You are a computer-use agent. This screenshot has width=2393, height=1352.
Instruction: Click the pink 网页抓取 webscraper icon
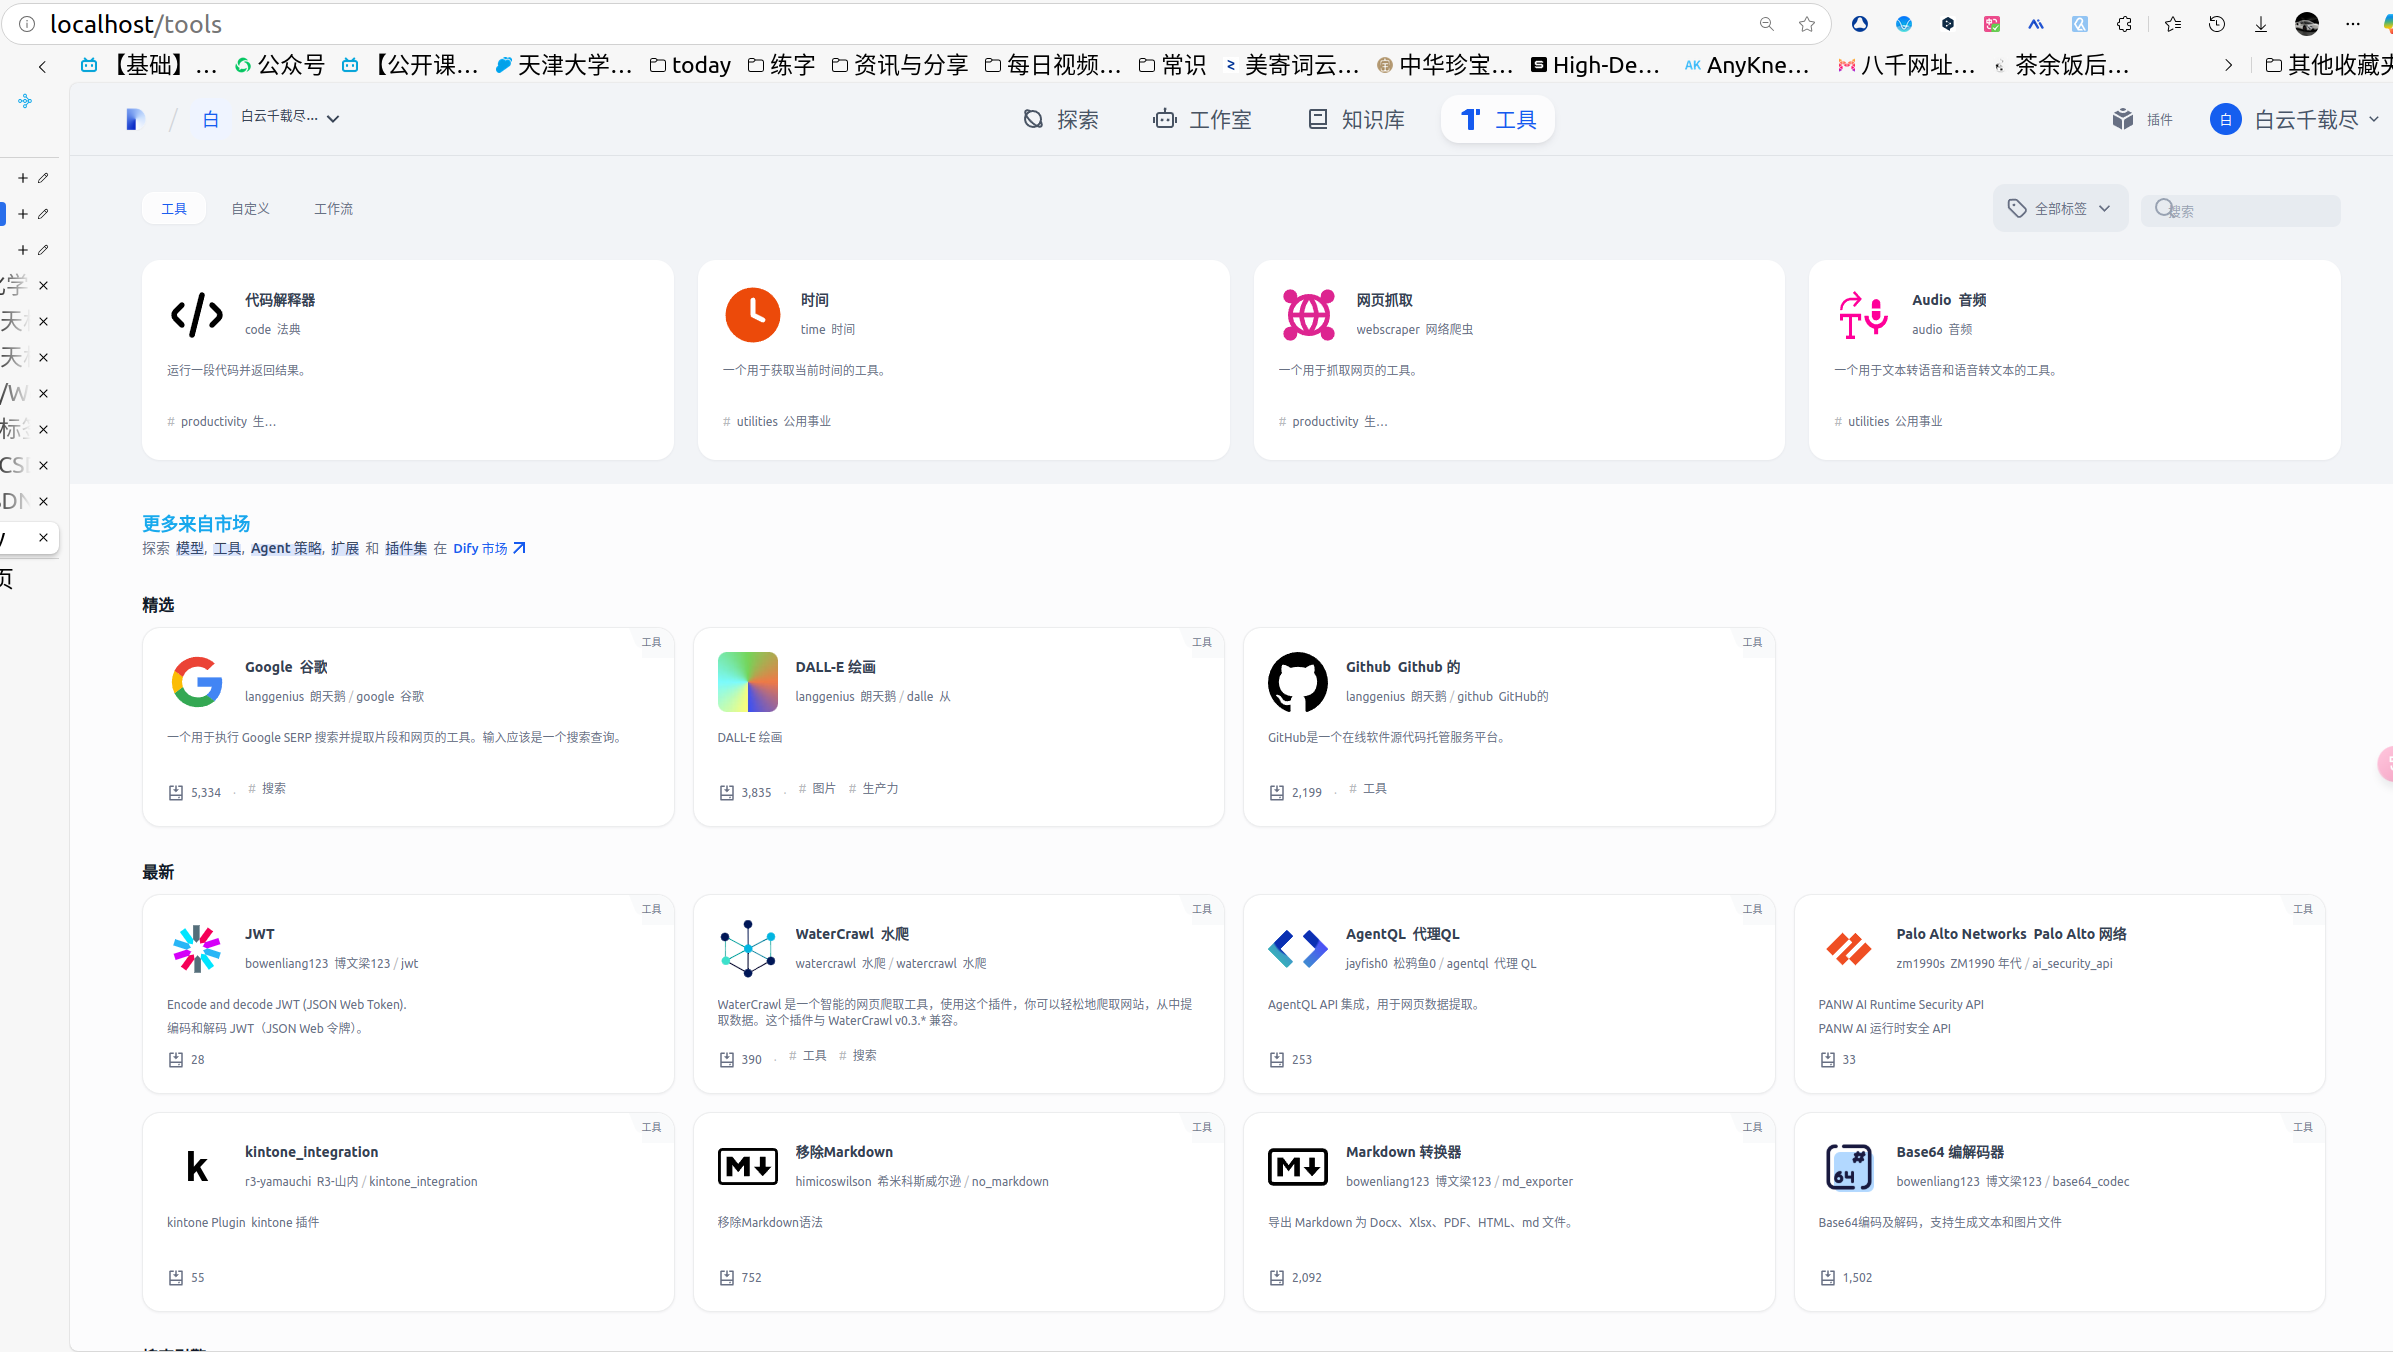click(1308, 315)
